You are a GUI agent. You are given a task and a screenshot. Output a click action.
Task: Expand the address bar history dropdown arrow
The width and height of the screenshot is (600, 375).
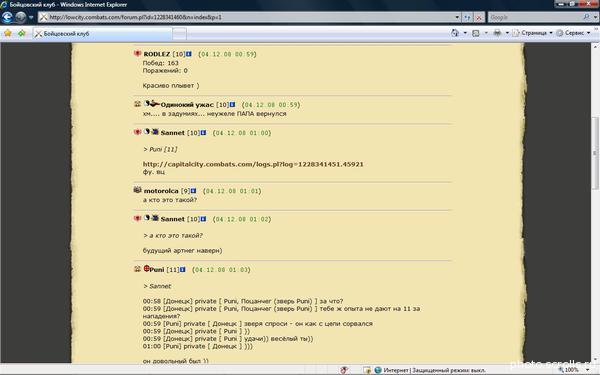[x=457, y=17]
